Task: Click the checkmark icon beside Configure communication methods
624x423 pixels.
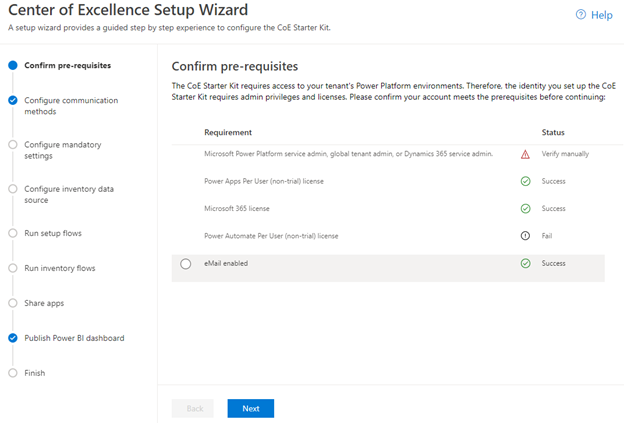Action: (x=13, y=100)
